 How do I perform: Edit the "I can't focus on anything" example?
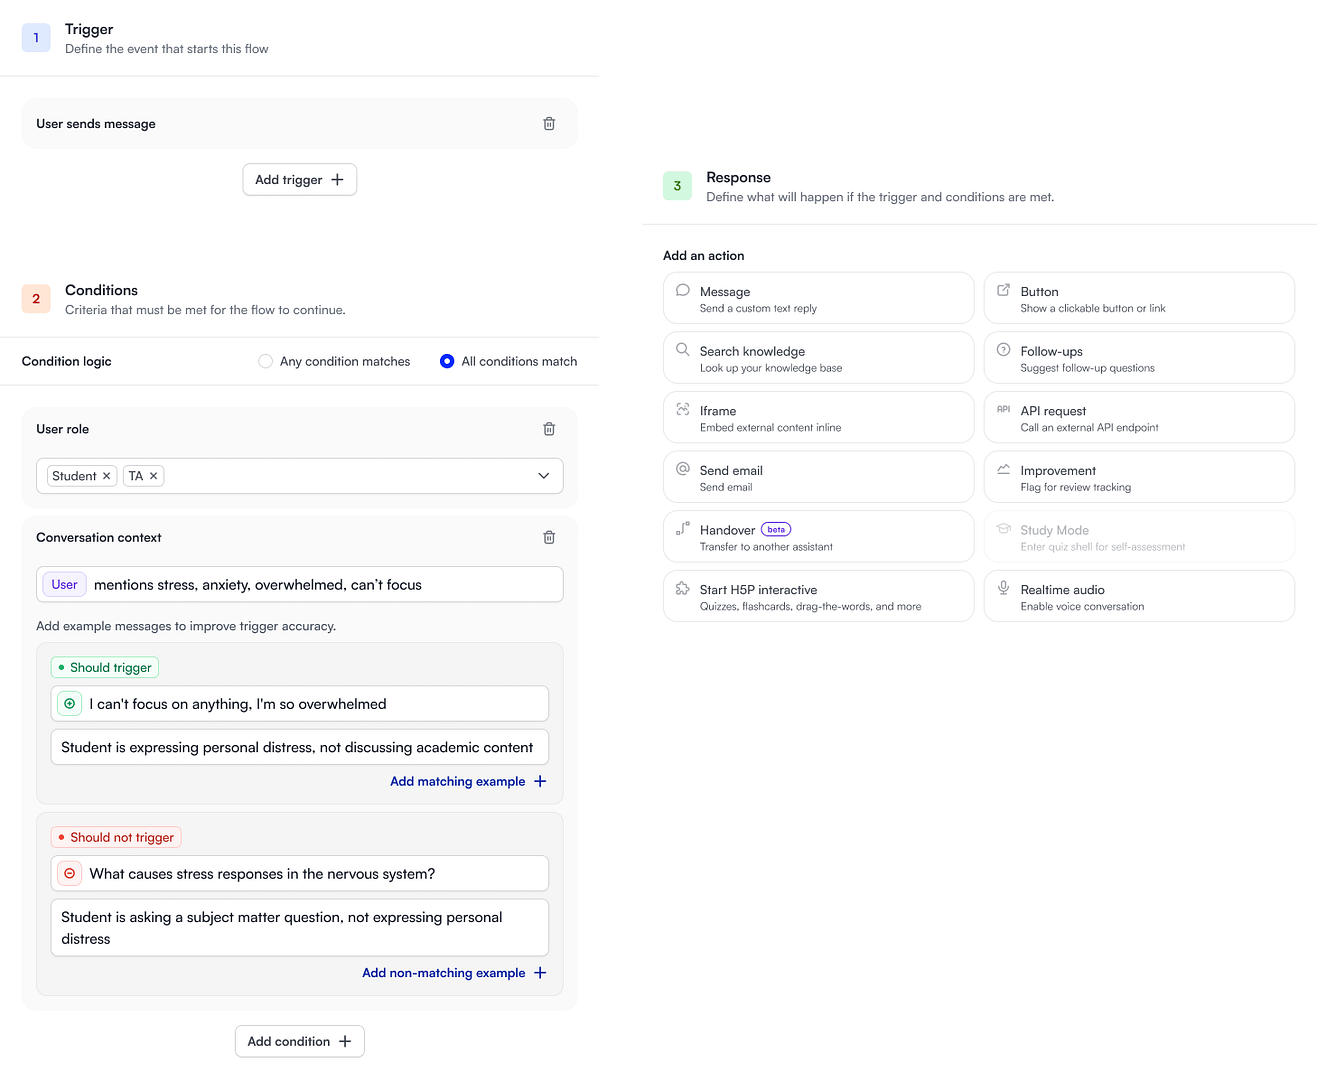[x=300, y=704]
